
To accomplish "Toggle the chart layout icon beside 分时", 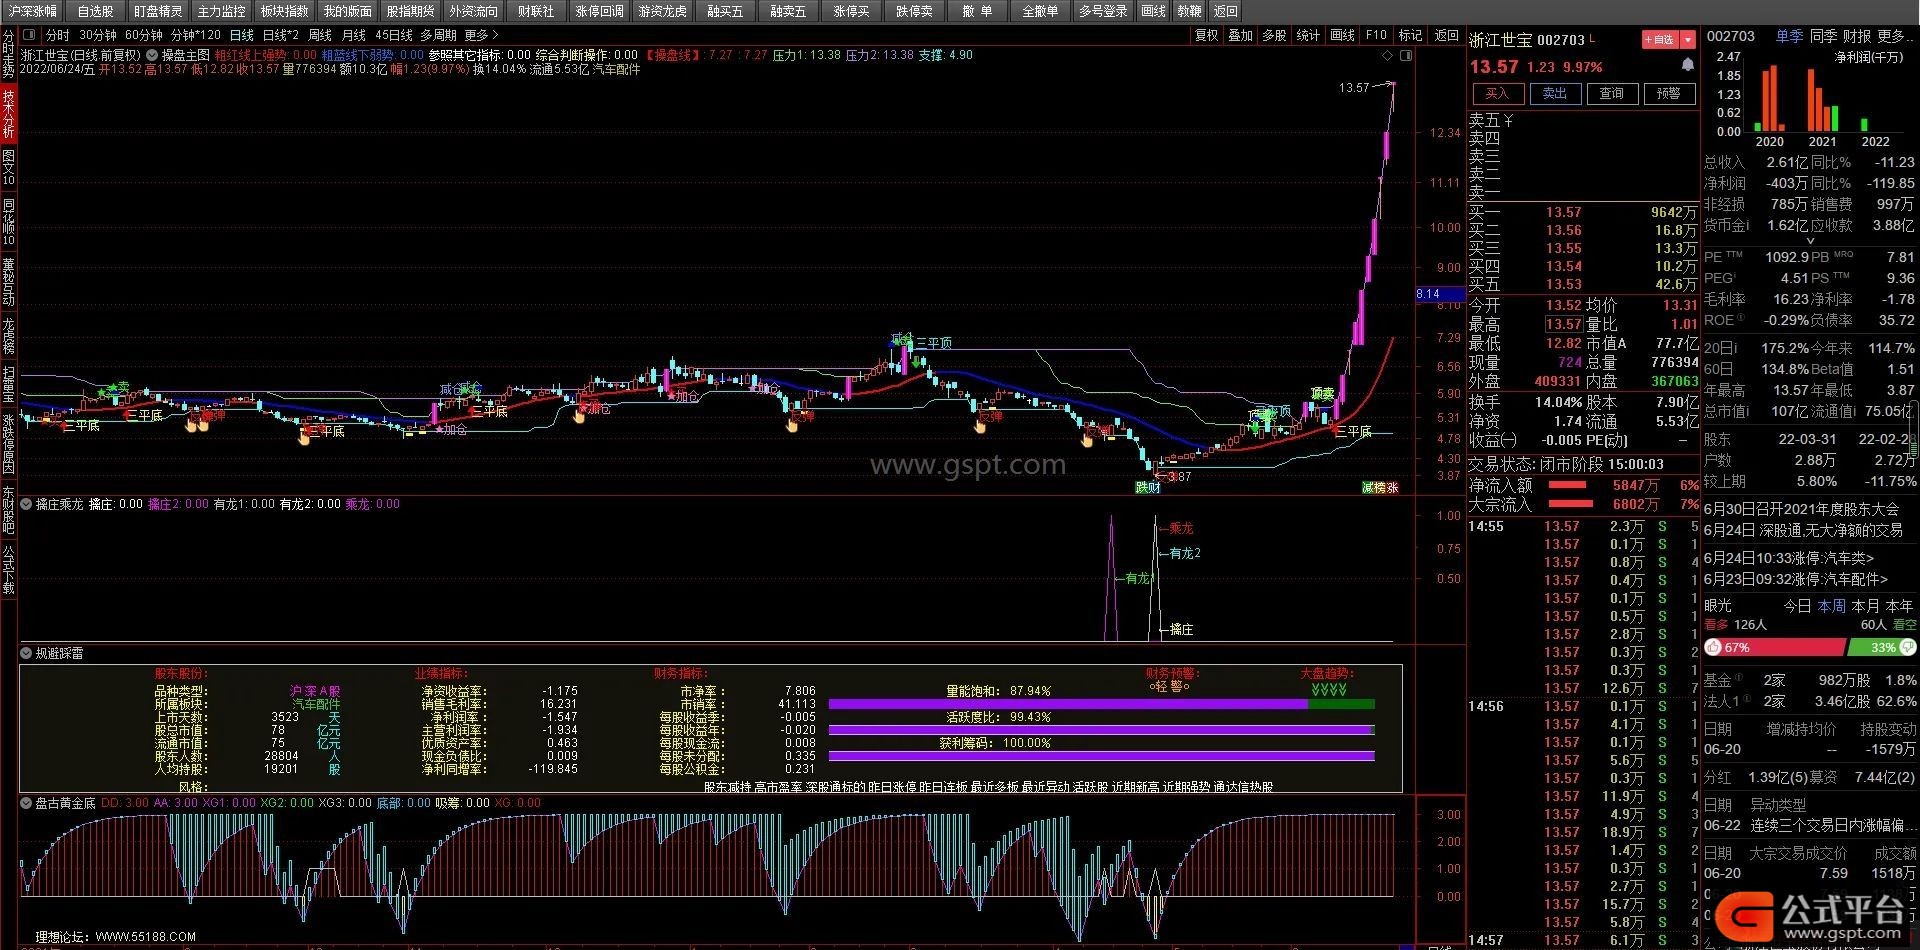I will tap(30, 35).
